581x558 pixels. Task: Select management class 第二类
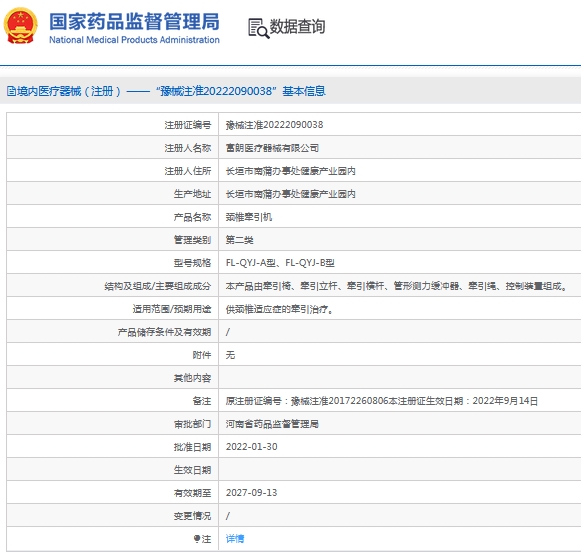(239, 240)
